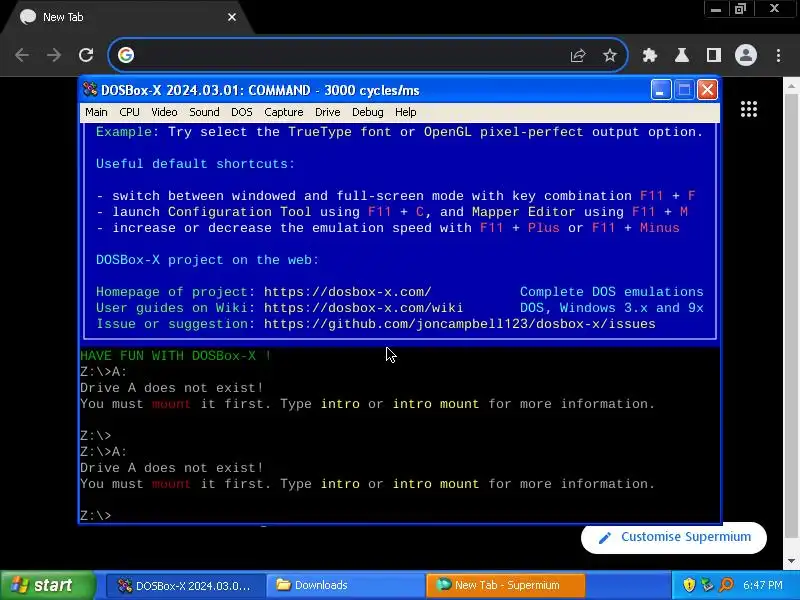Open the CPU menu

[x=129, y=112]
